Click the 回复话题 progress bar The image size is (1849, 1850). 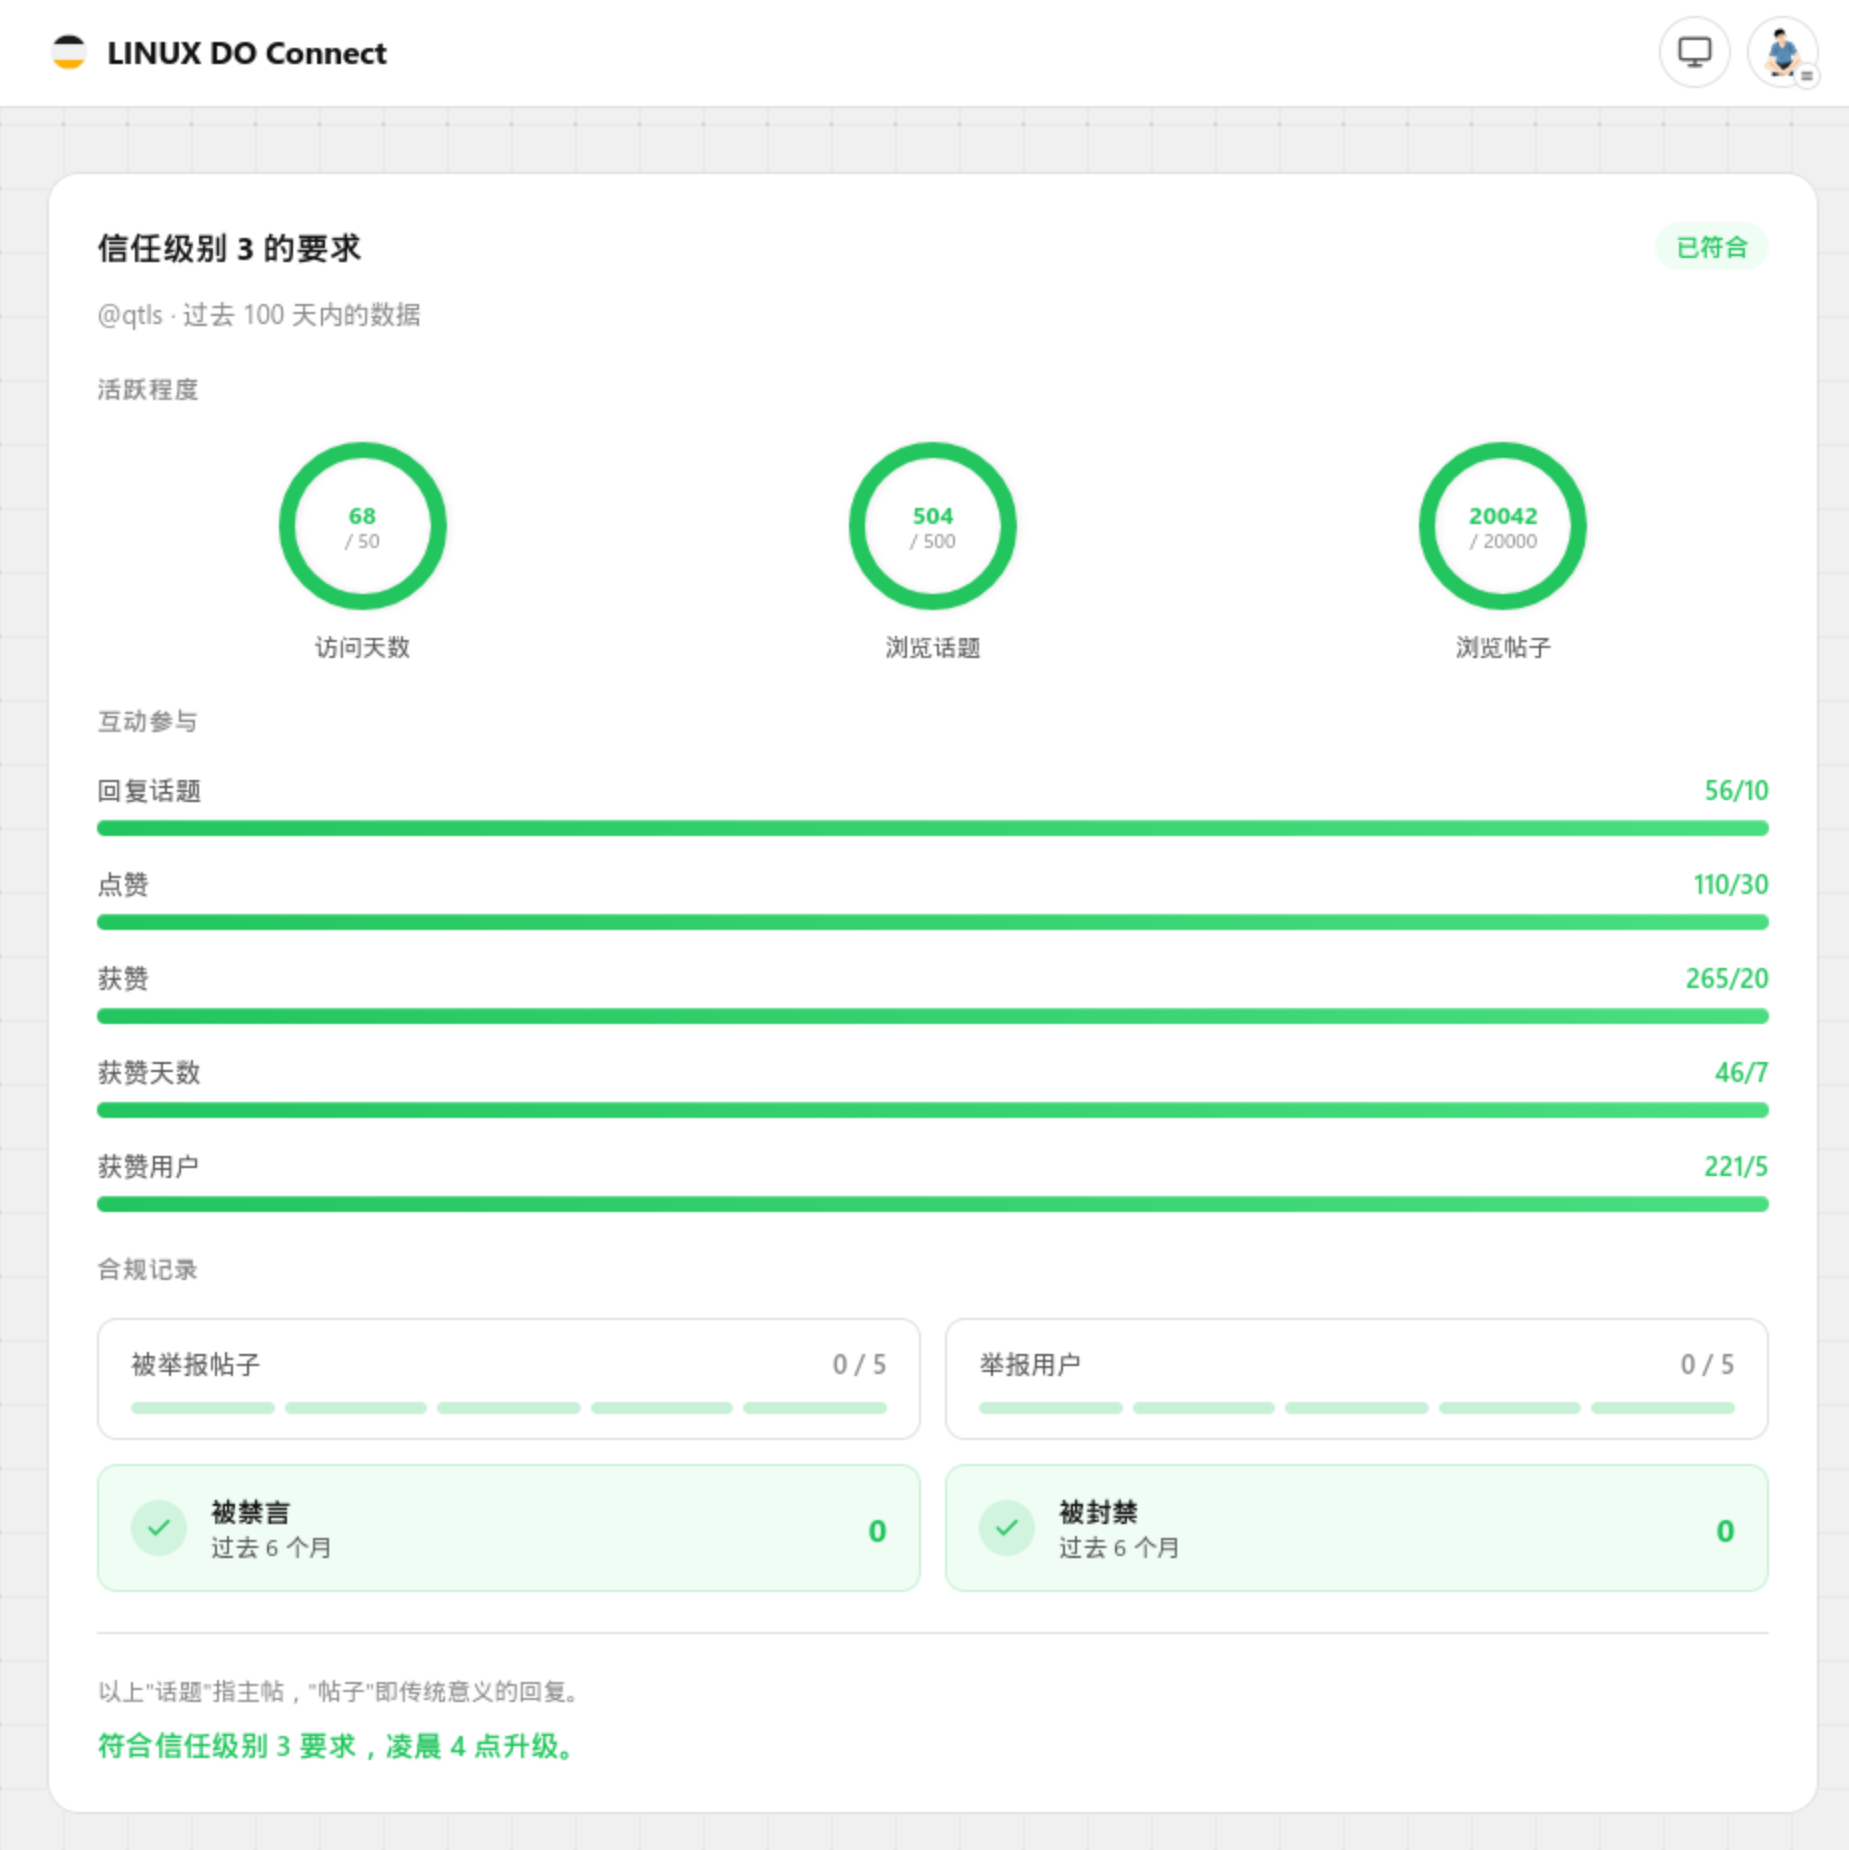(932, 828)
